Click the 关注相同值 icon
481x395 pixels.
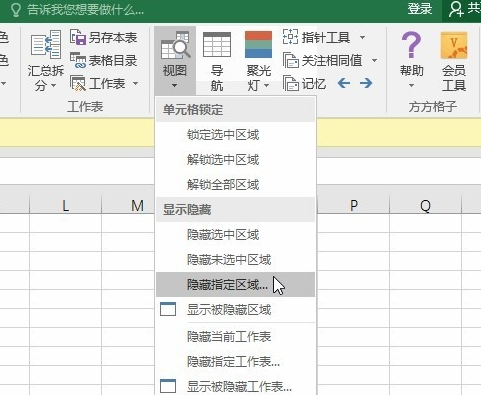pyautogui.click(x=290, y=60)
